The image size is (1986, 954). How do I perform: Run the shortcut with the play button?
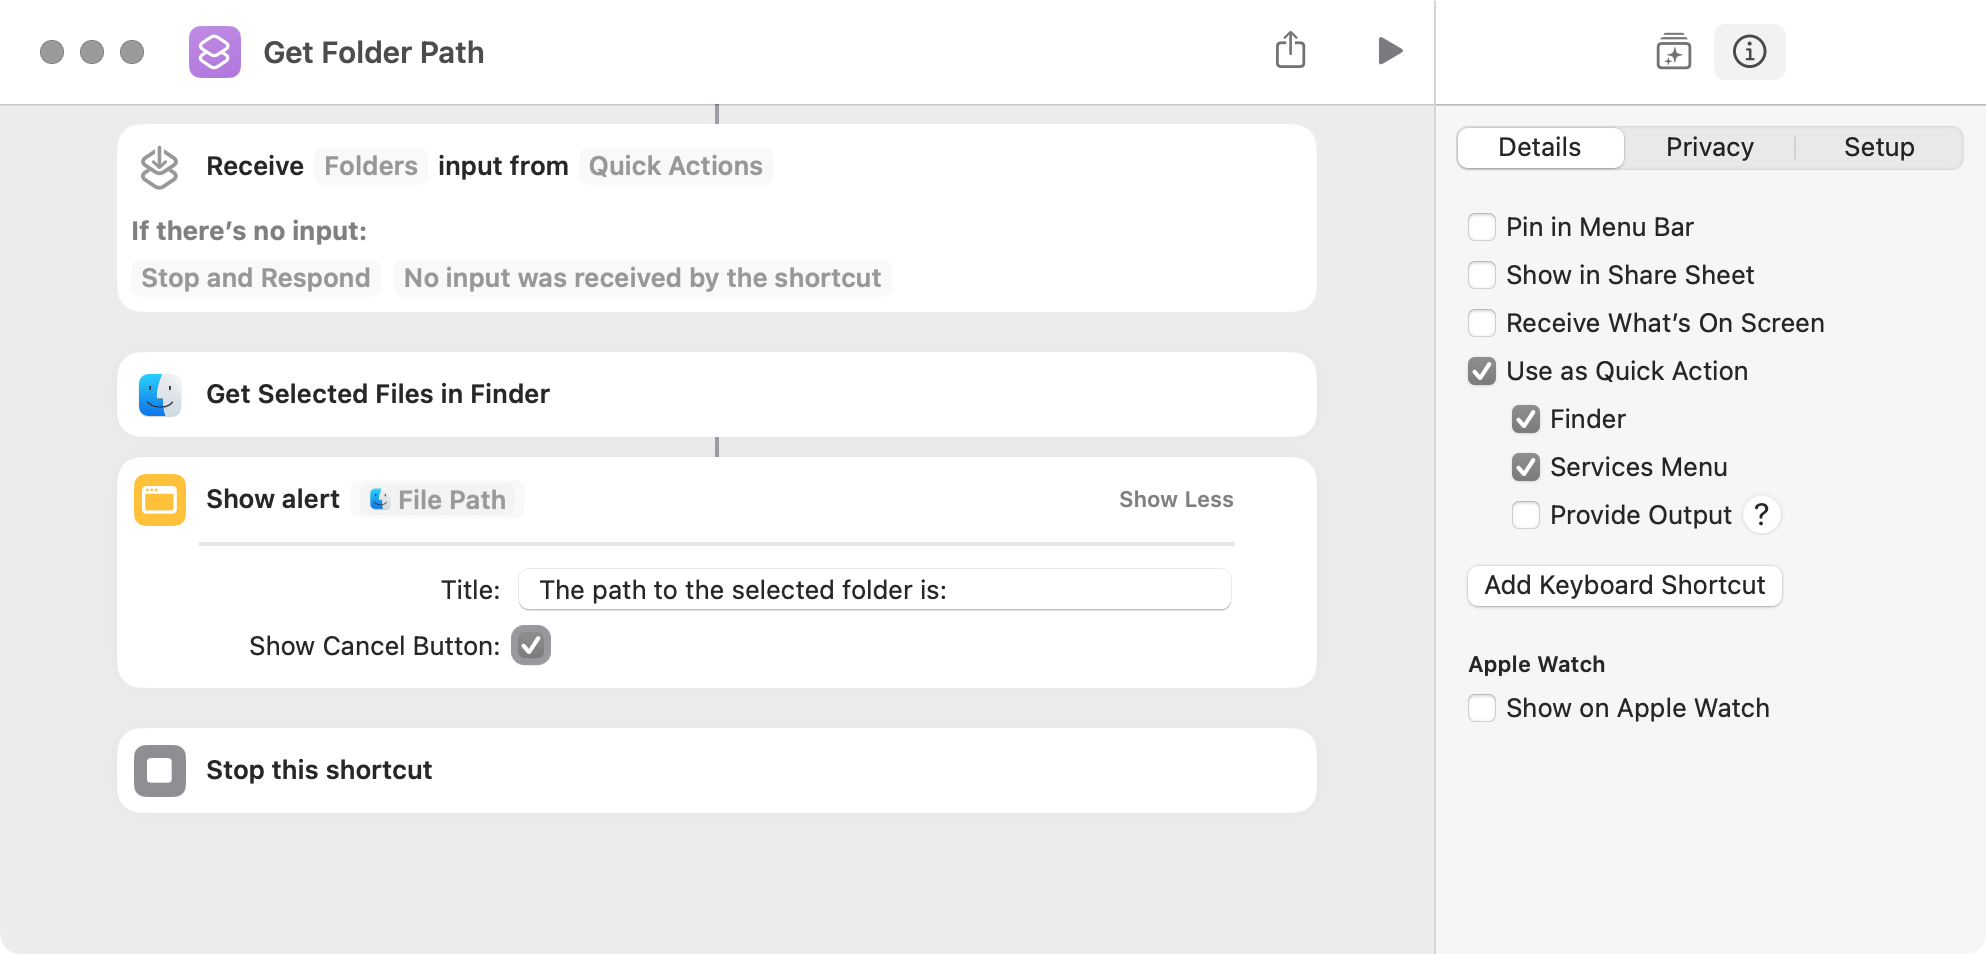1389,51
